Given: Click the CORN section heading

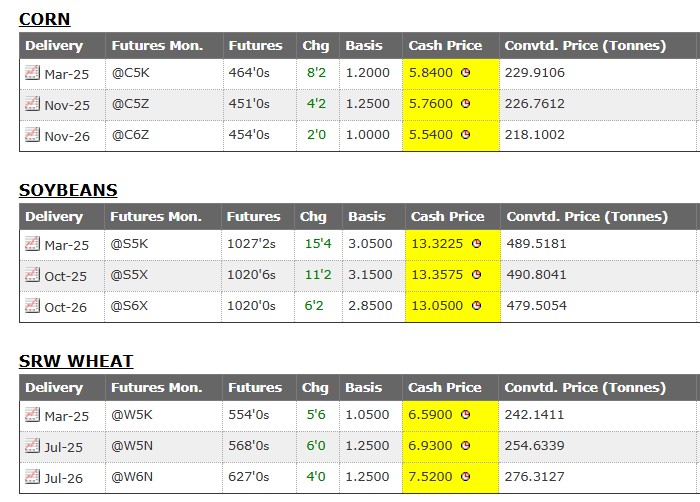Looking at the screenshot, I should pos(44,19).
